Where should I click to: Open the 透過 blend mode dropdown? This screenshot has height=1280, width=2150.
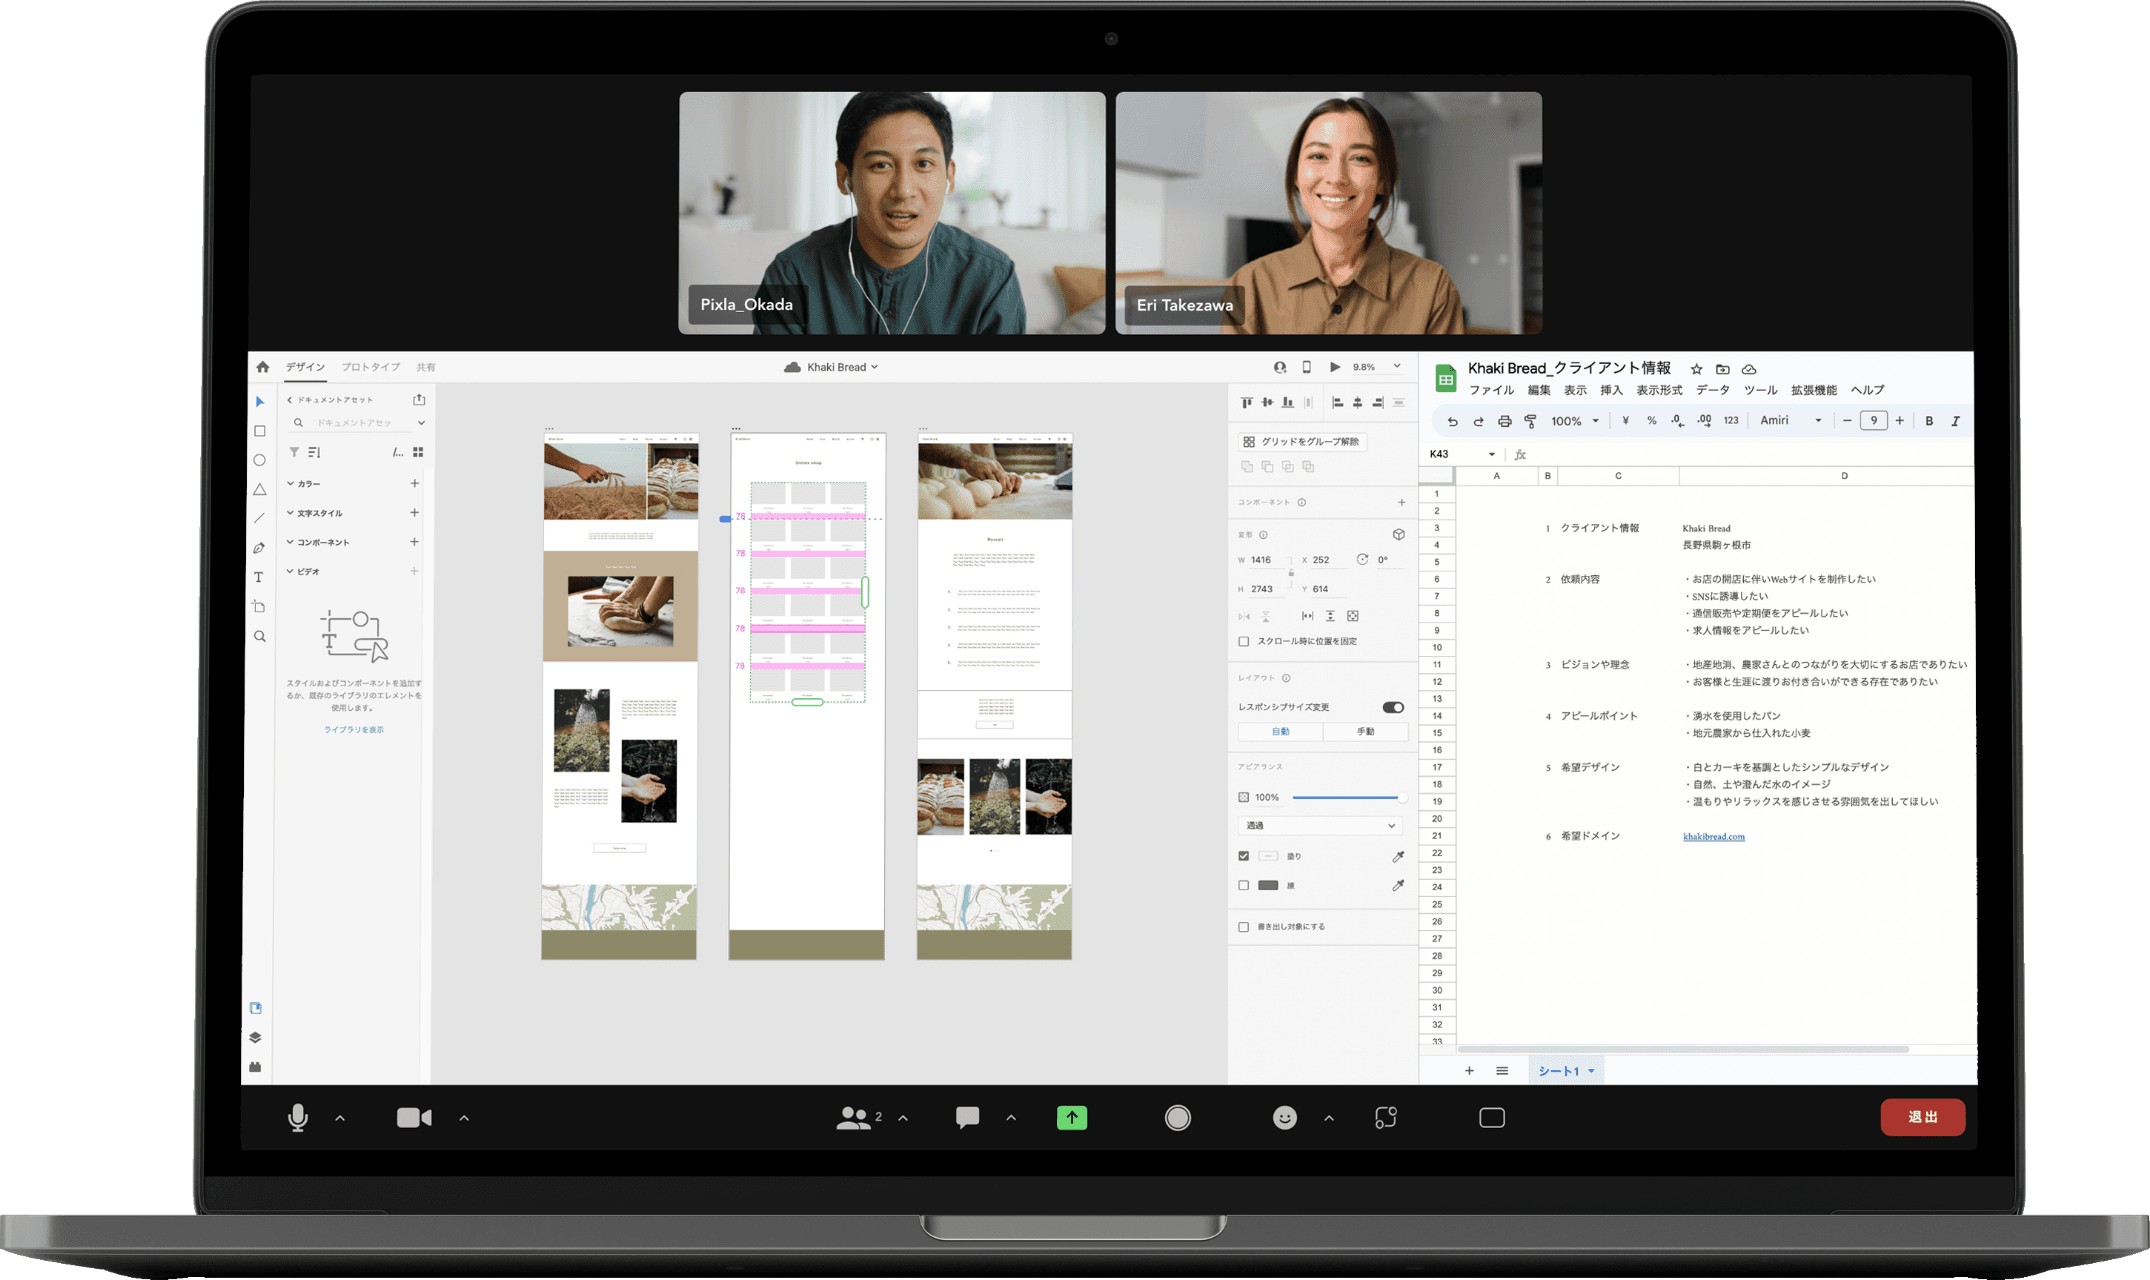[x=1320, y=825]
